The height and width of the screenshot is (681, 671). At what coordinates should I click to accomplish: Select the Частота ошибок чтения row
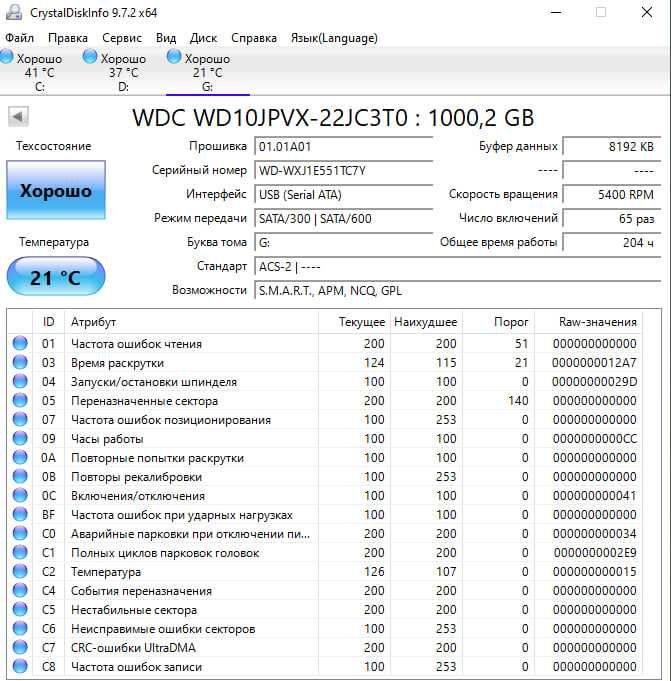(325, 343)
